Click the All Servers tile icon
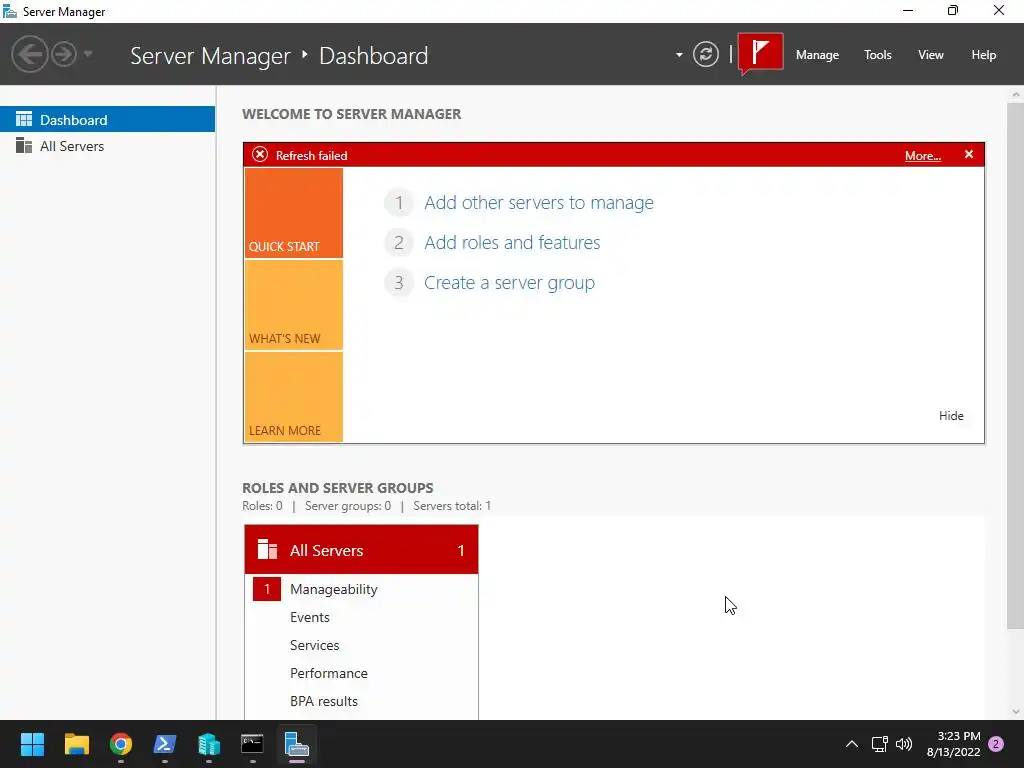The height and width of the screenshot is (768, 1024). [267, 549]
